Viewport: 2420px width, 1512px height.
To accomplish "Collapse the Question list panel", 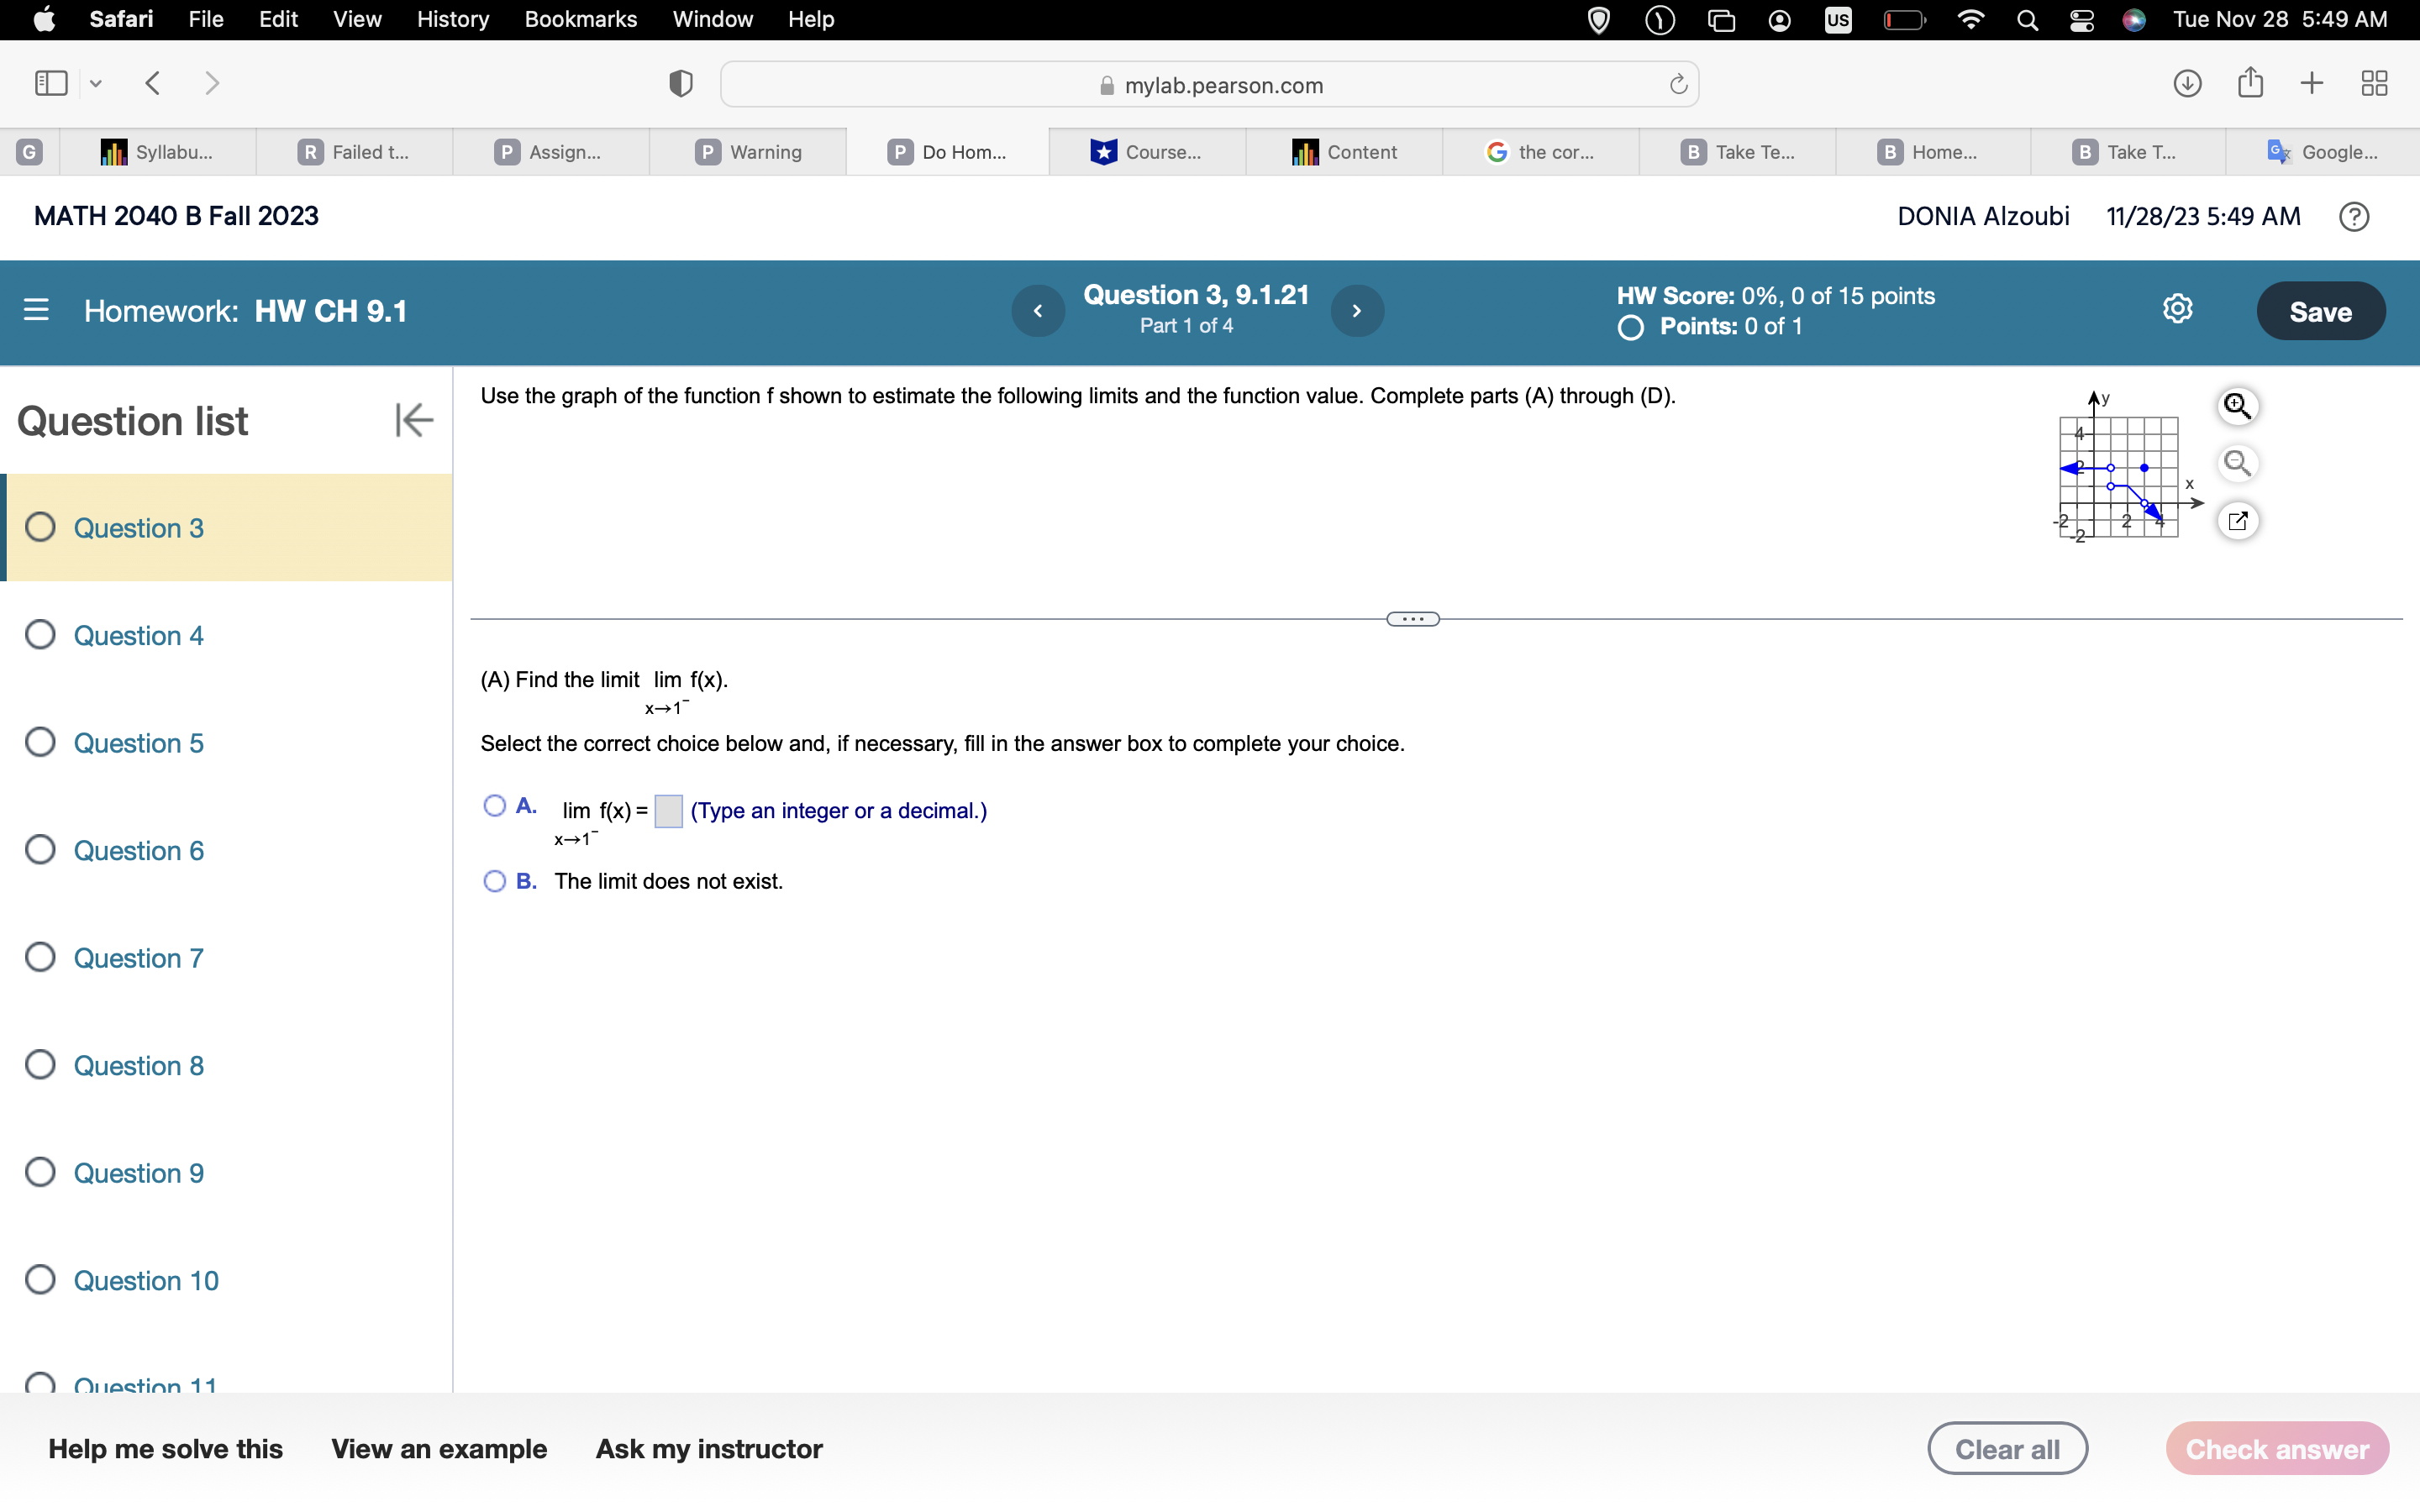I will (413, 420).
